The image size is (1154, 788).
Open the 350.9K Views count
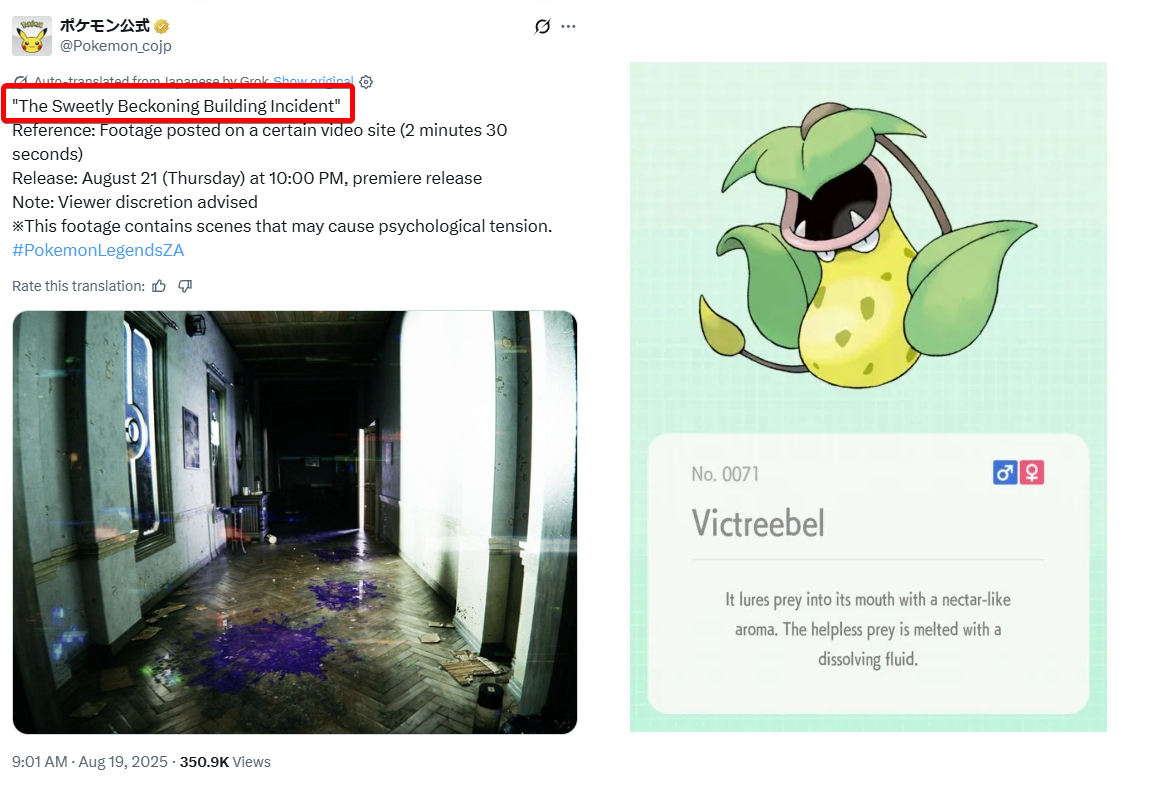tap(225, 762)
